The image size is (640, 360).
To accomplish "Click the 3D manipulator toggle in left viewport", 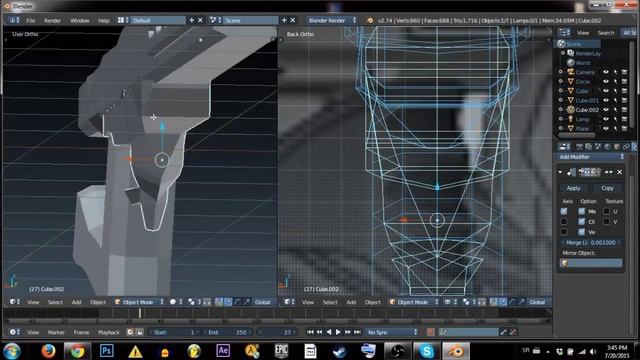I will tap(219, 302).
